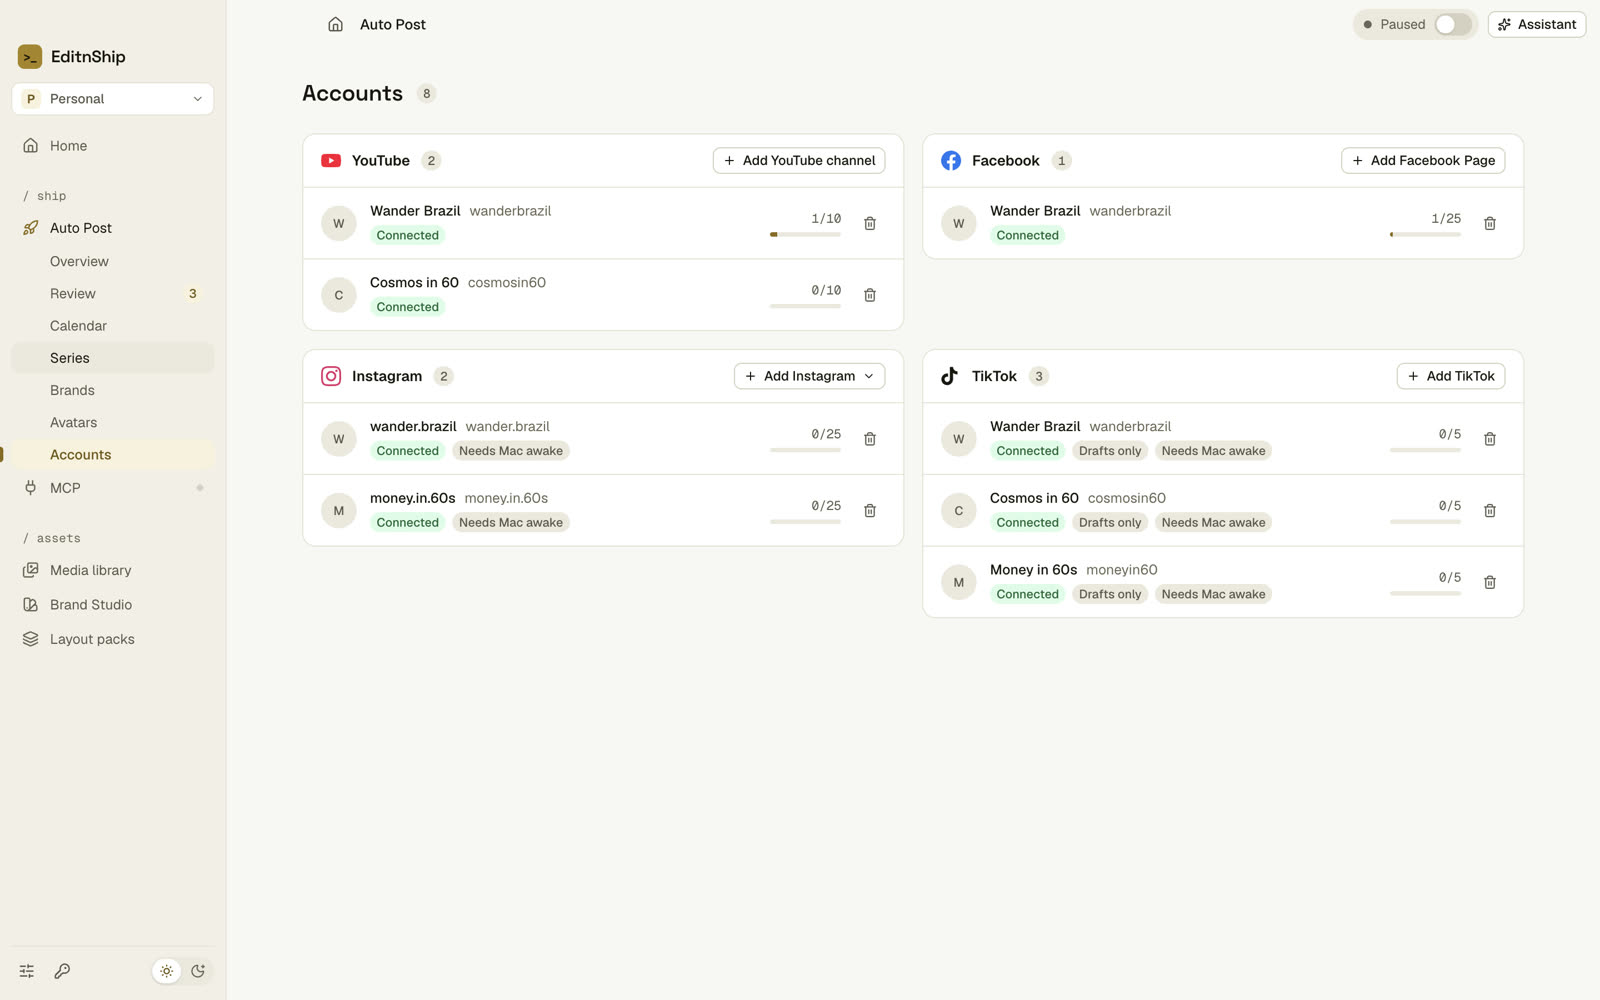Expand the Personal workspace dropdown
This screenshot has height=1000, width=1600.
click(x=113, y=99)
